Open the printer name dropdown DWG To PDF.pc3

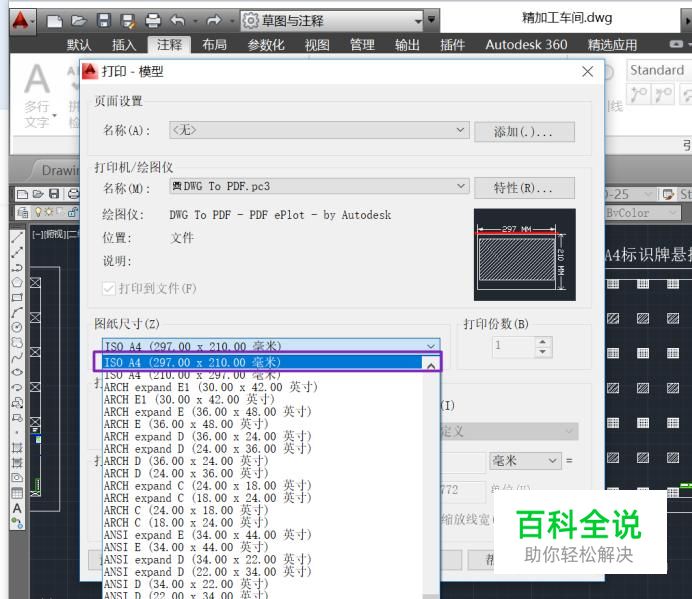click(x=319, y=186)
